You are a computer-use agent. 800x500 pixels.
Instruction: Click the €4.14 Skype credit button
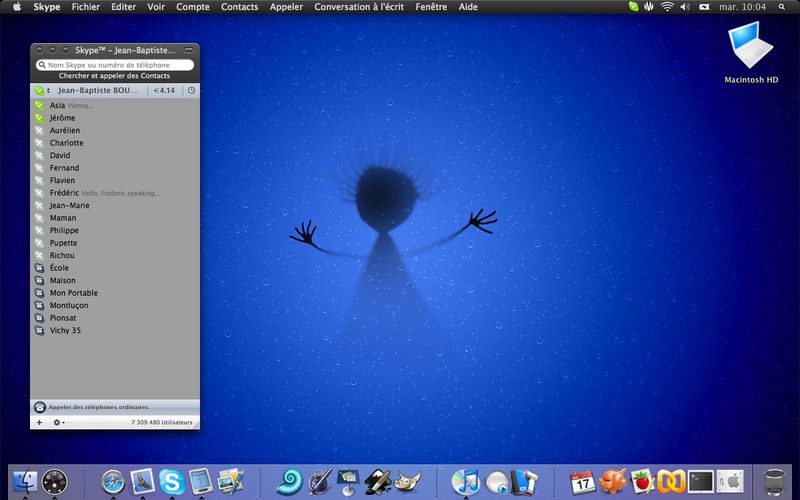coord(164,90)
